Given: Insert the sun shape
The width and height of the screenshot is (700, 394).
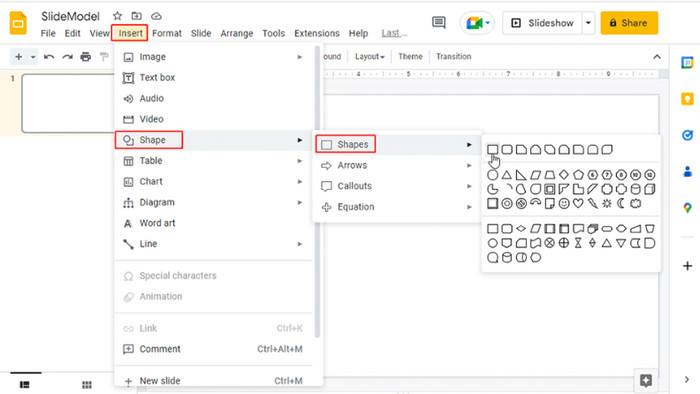Looking at the screenshot, I should click(x=607, y=203).
